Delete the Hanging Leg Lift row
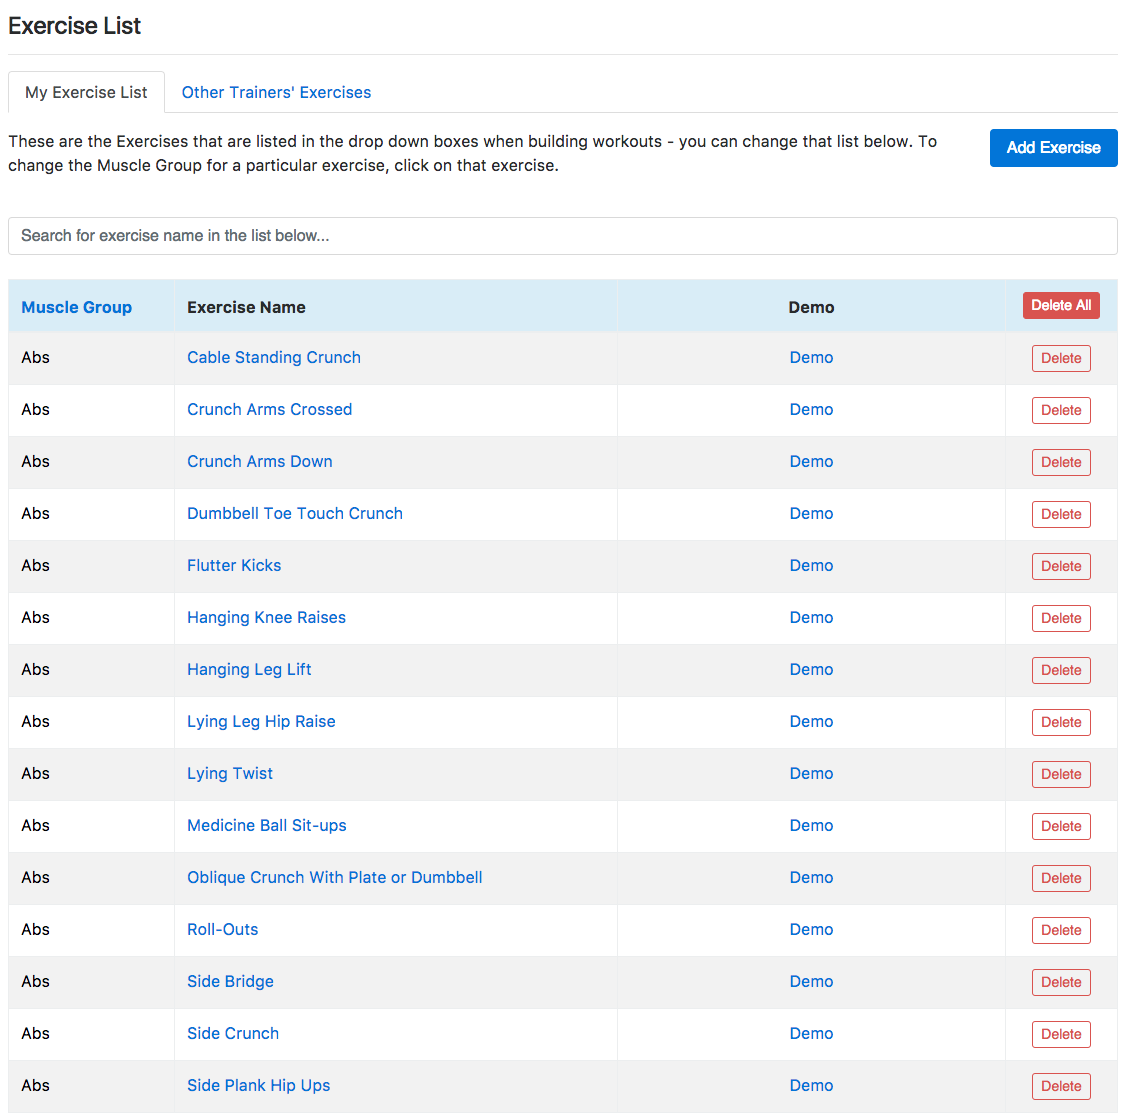The width and height of the screenshot is (1146, 1113). tap(1060, 670)
